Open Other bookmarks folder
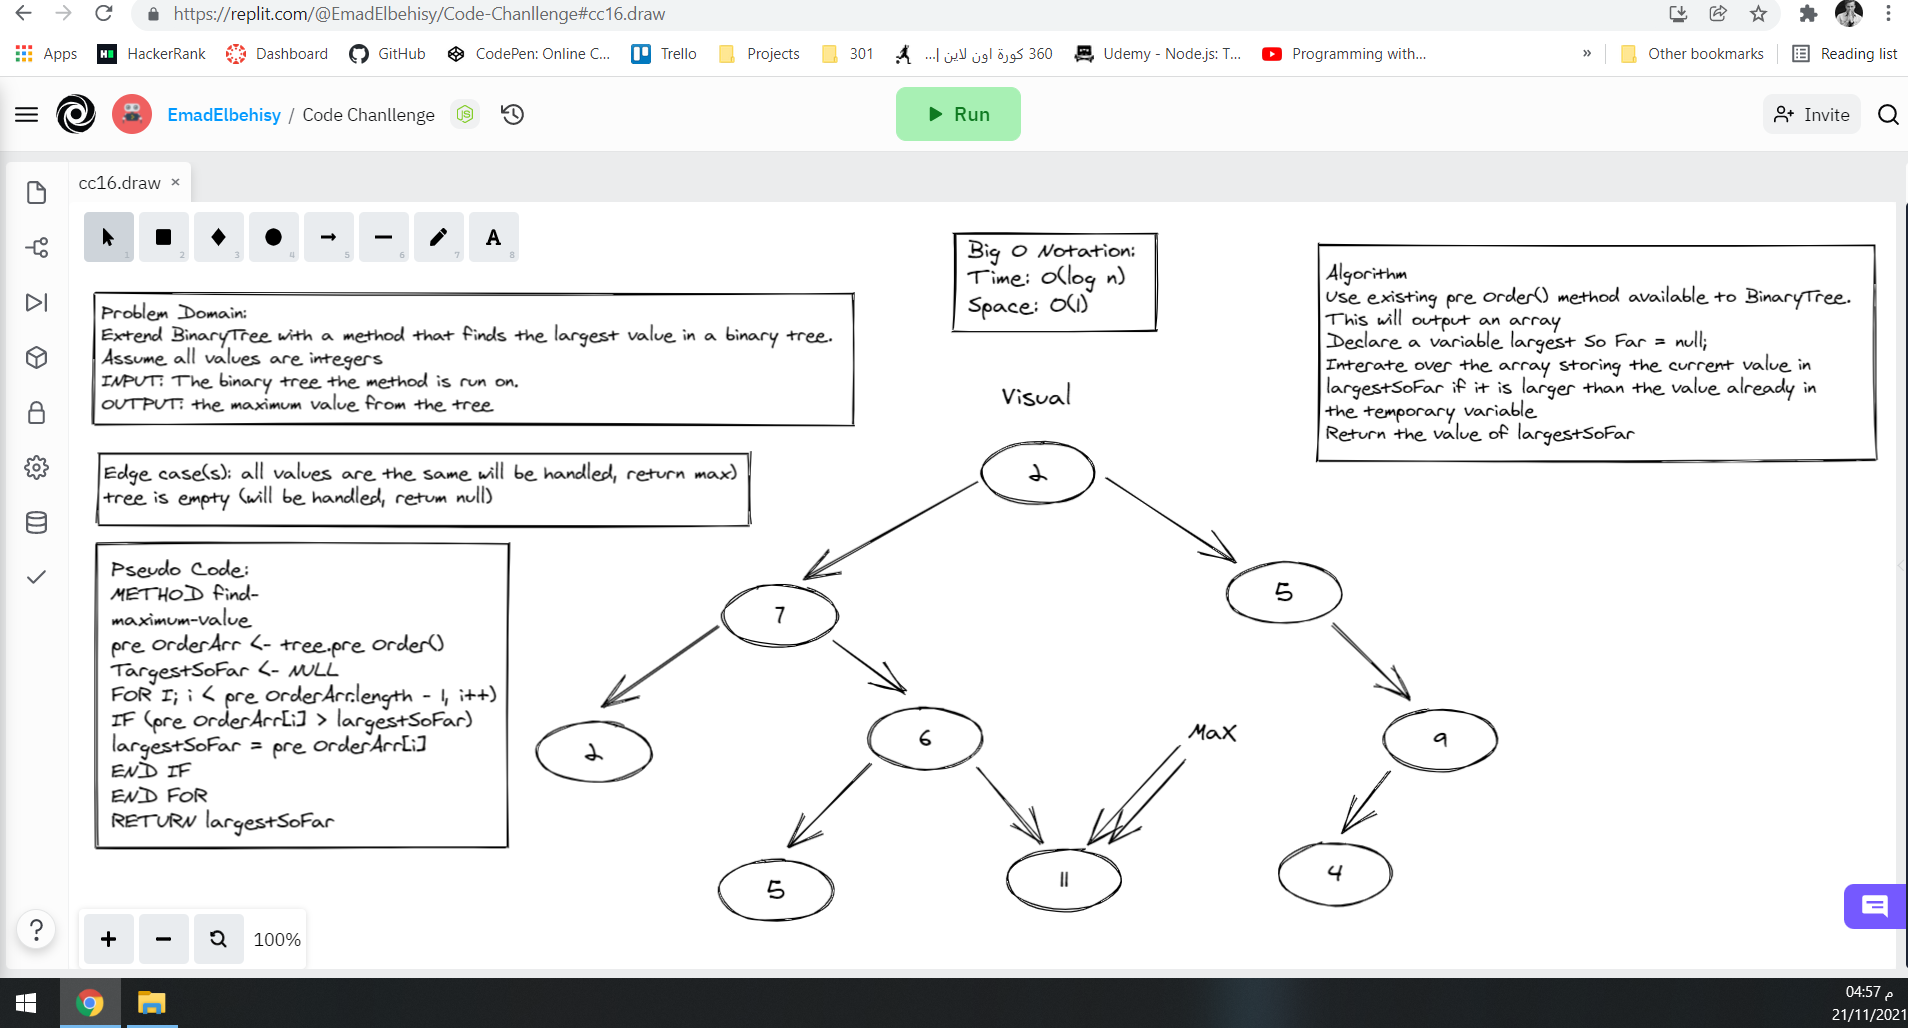Image resolution: width=1908 pixels, height=1028 pixels. point(1692,54)
